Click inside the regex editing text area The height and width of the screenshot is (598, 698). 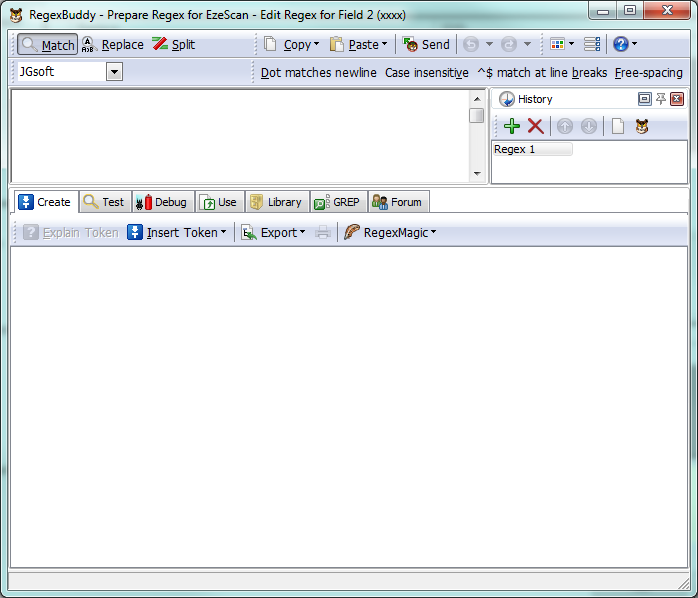point(238,136)
